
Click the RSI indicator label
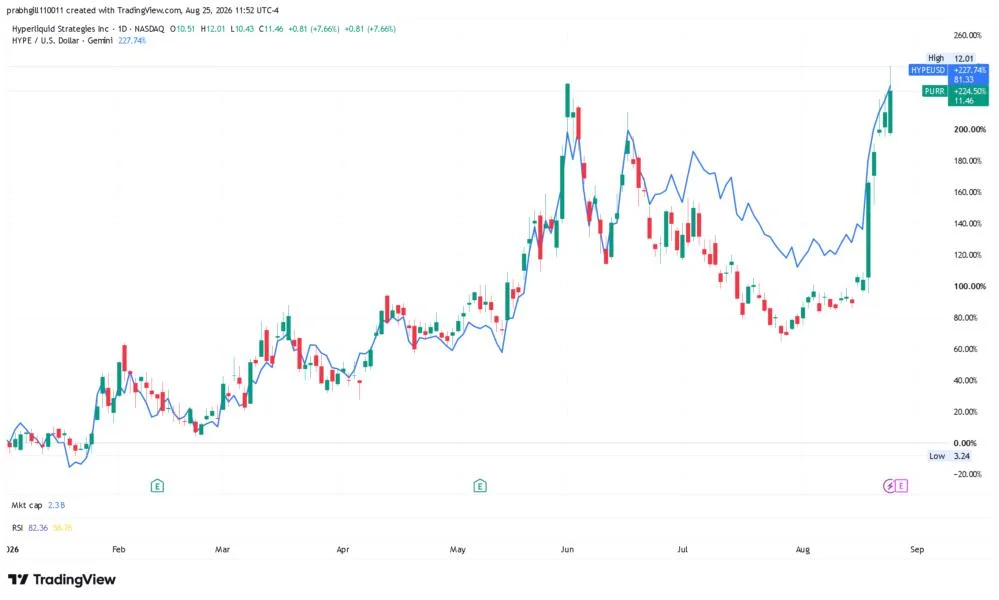tap(17, 528)
